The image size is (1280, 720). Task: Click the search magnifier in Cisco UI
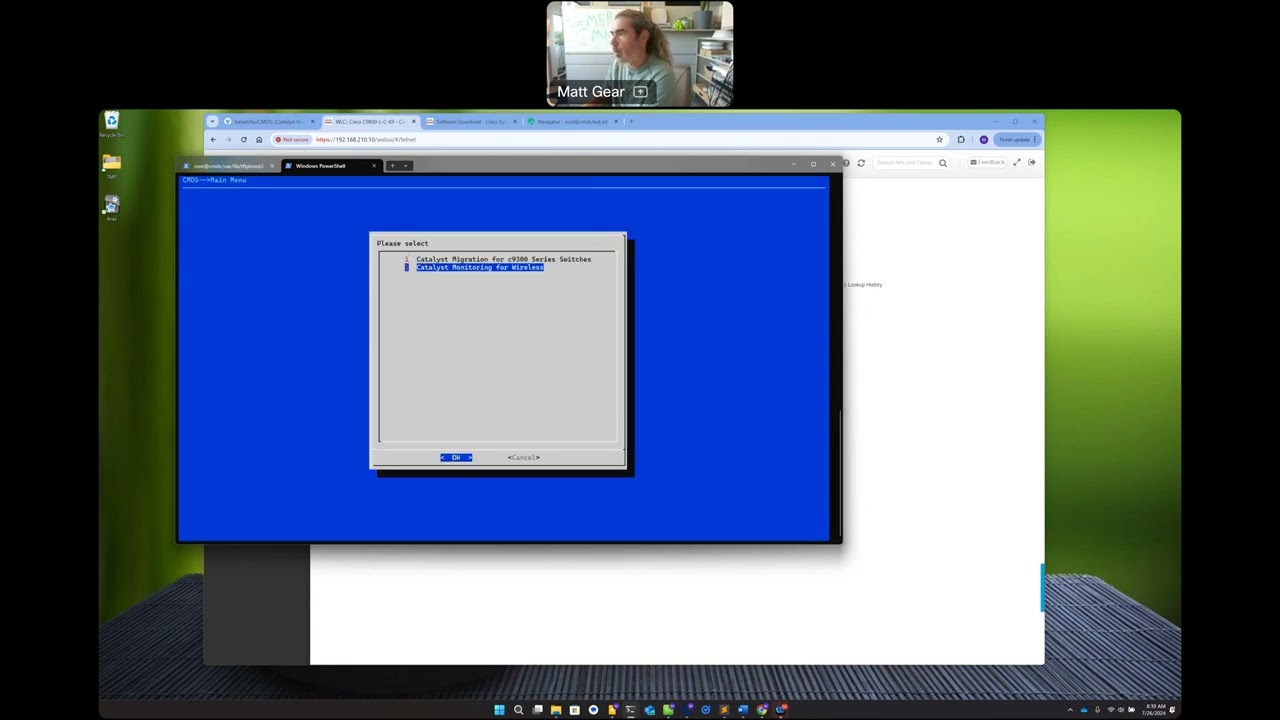pos(942,163)
